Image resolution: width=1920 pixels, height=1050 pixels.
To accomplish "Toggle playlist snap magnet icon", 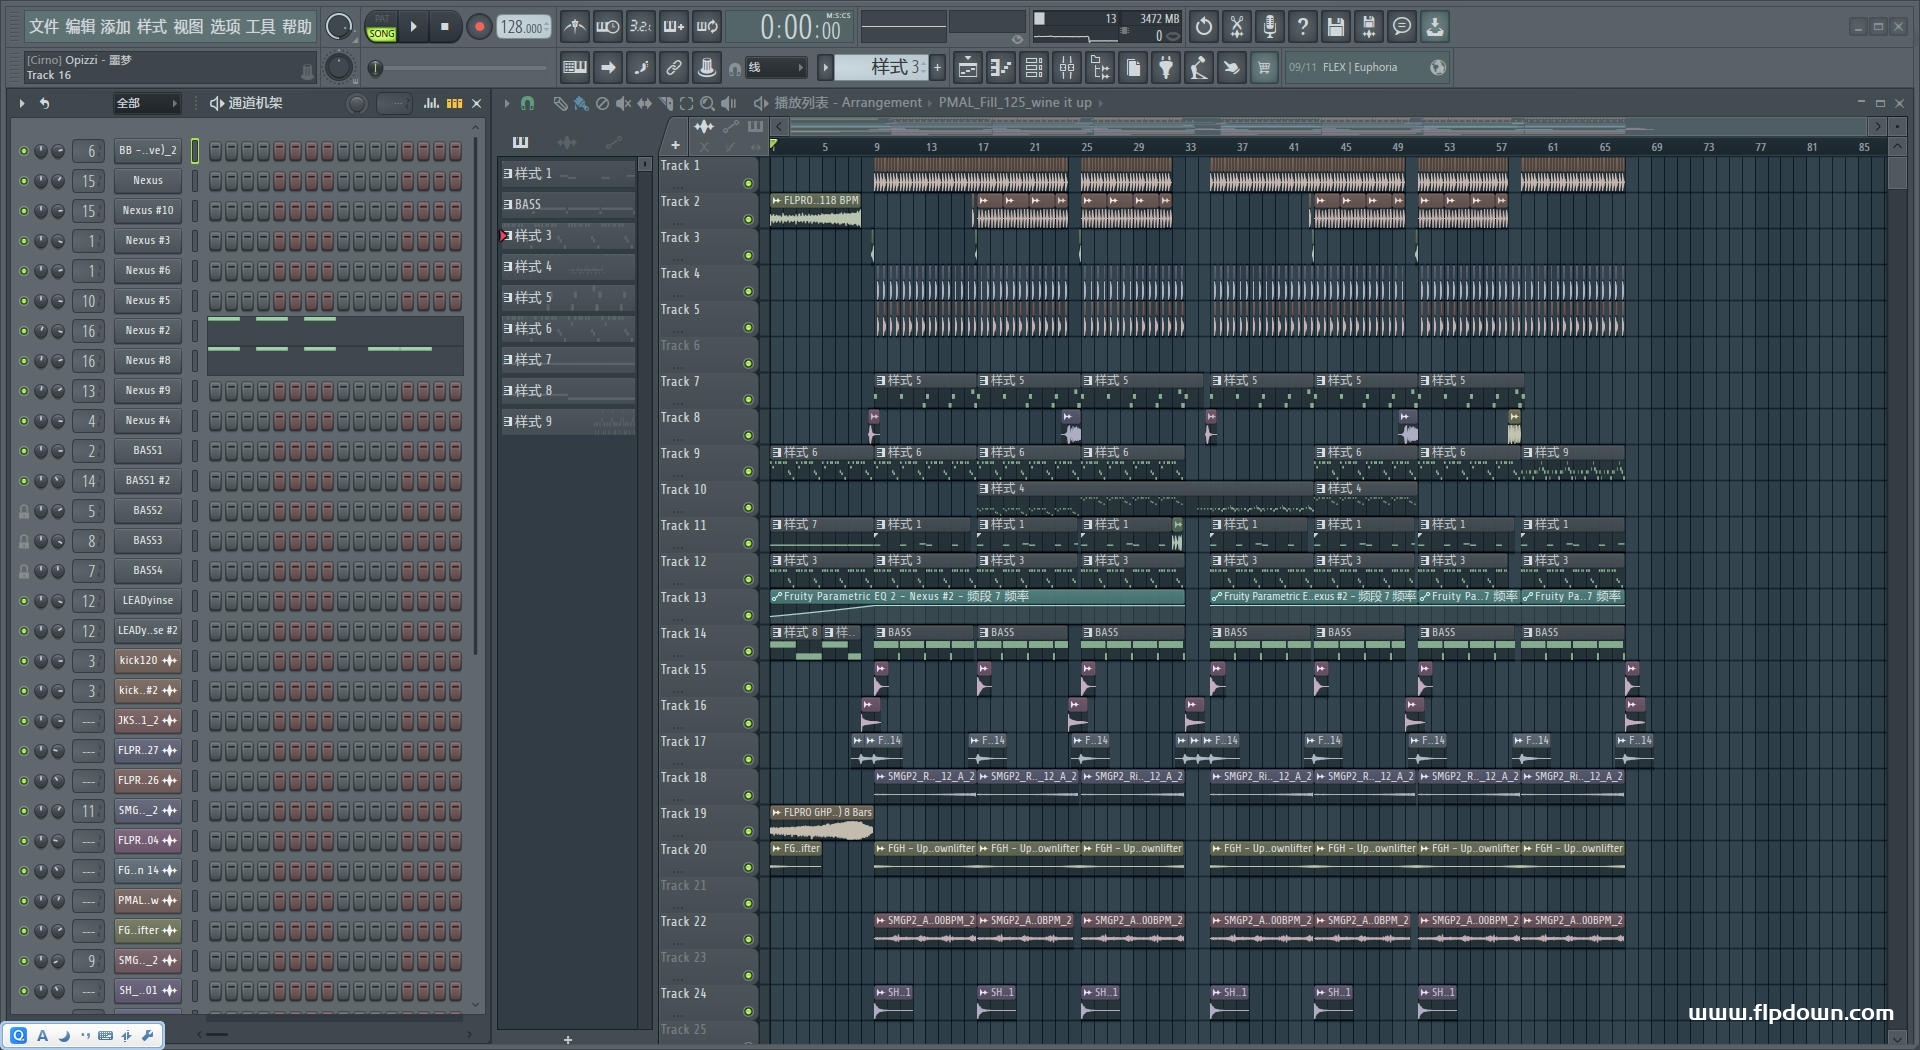I will (x=527, y=103).
